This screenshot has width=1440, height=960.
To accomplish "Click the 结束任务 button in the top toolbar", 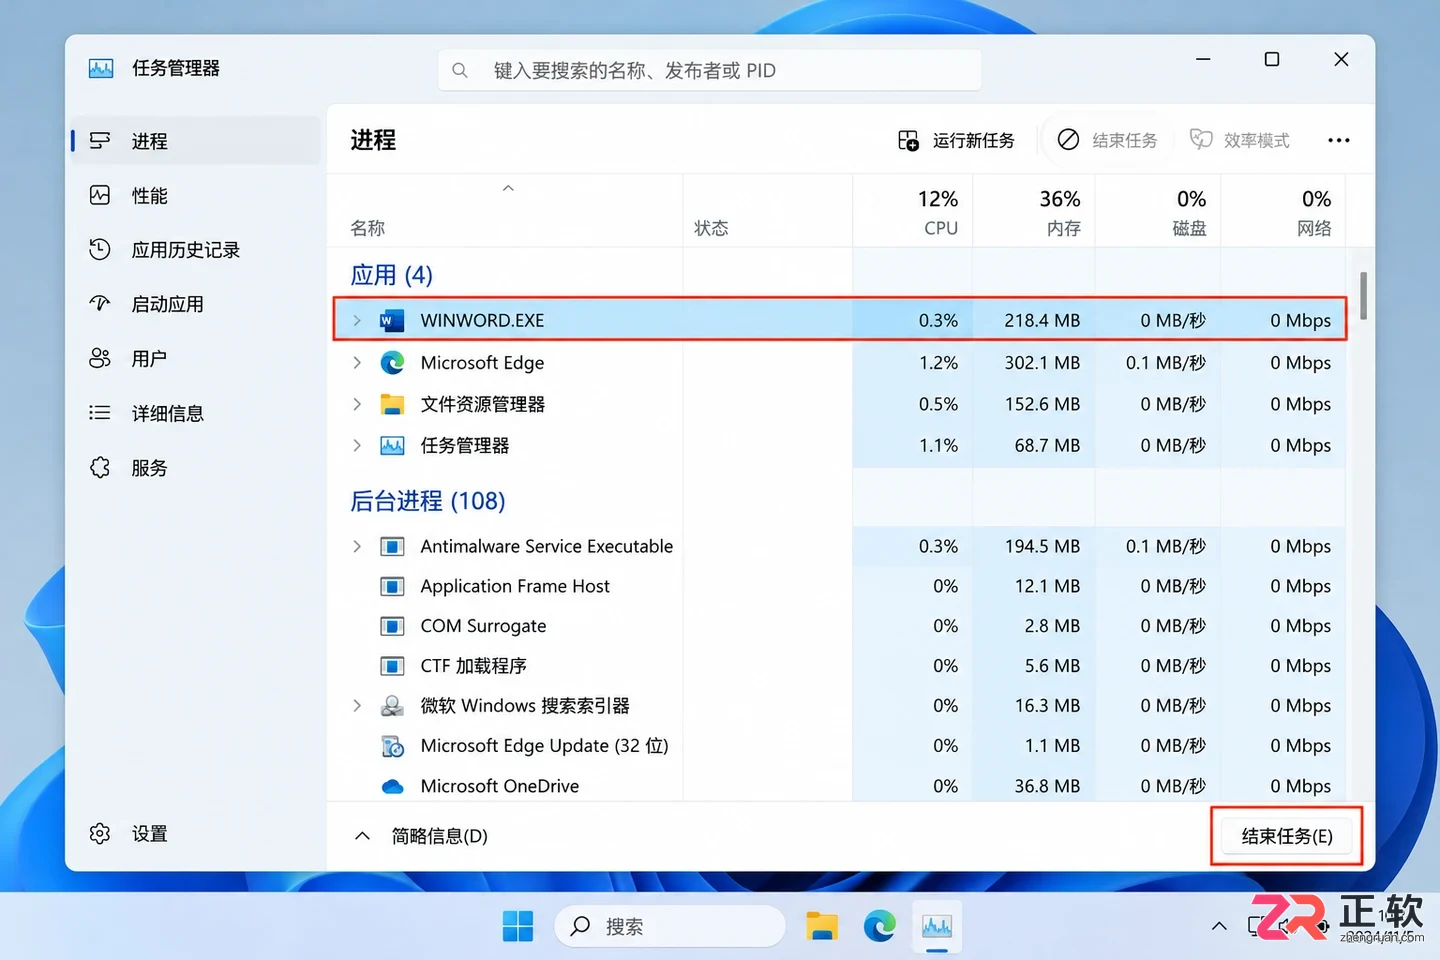I will [1108, 140].
